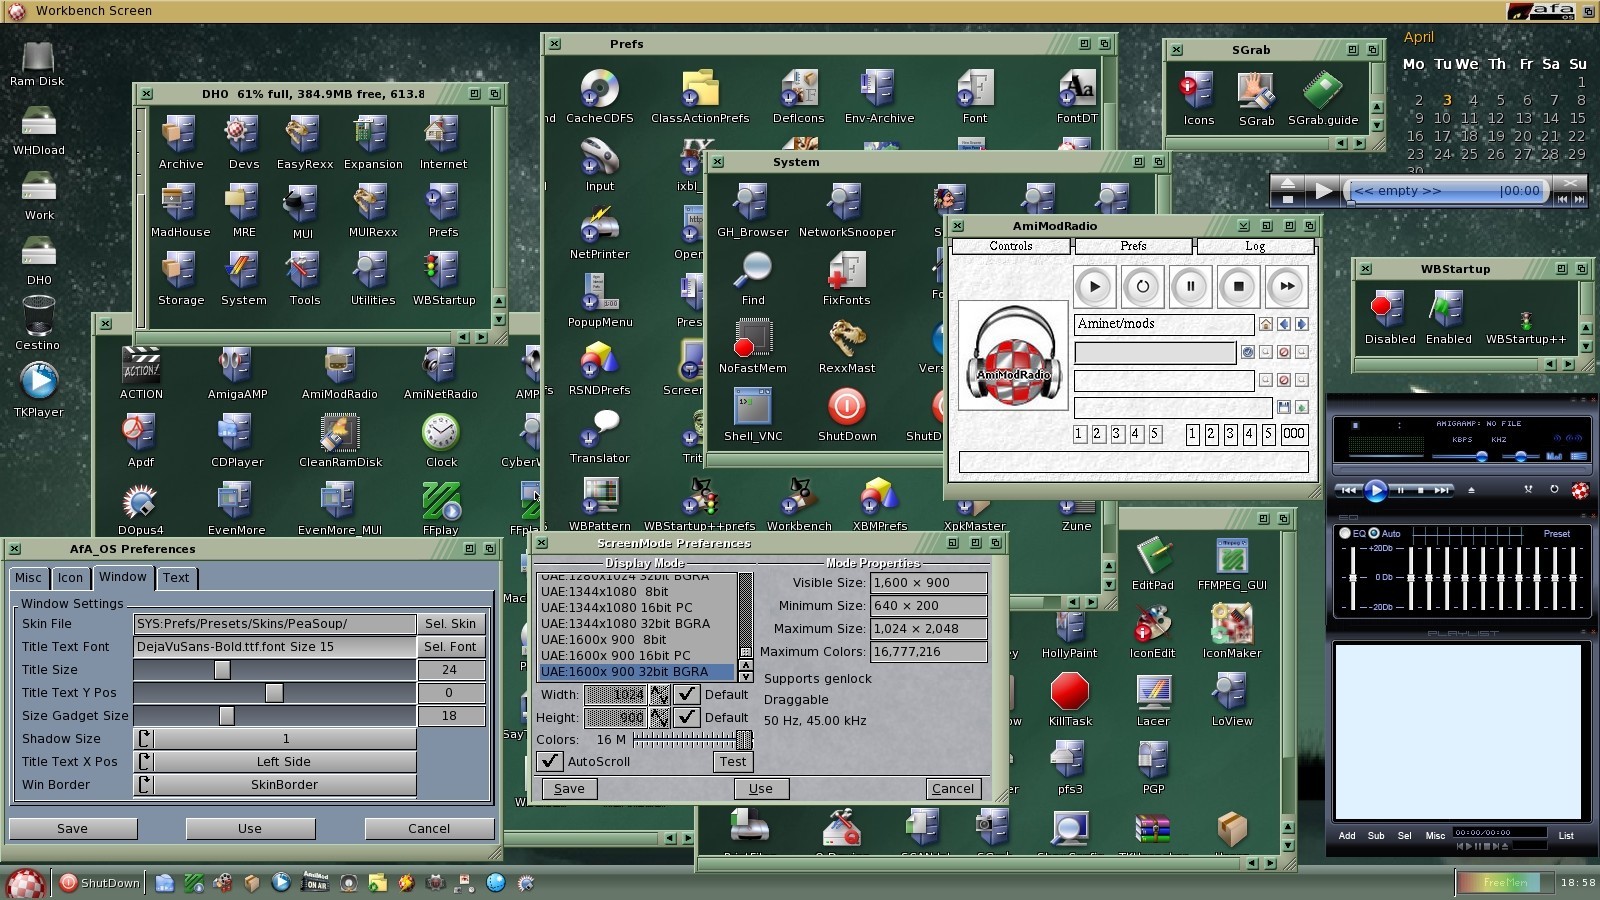Uncheck the Height Default checkbox
The height and width of the screenshot is (900, 1600).
pyautogui.click(x=687, y=717)
